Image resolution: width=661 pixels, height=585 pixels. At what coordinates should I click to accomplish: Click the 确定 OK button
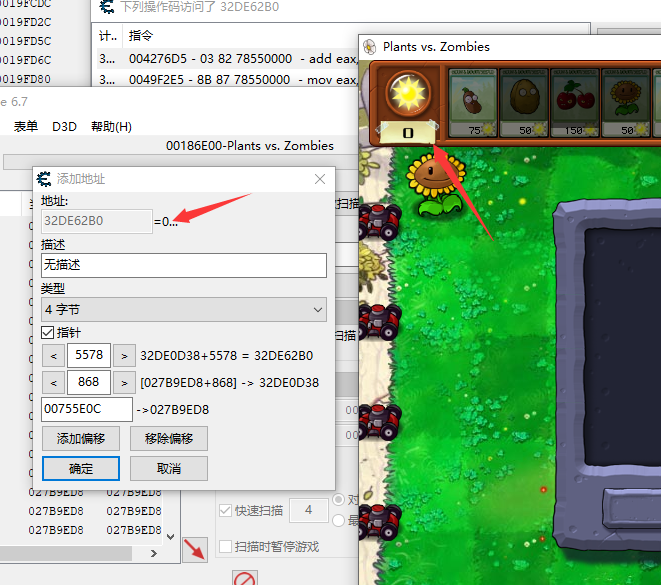click(x=81, y=468)
